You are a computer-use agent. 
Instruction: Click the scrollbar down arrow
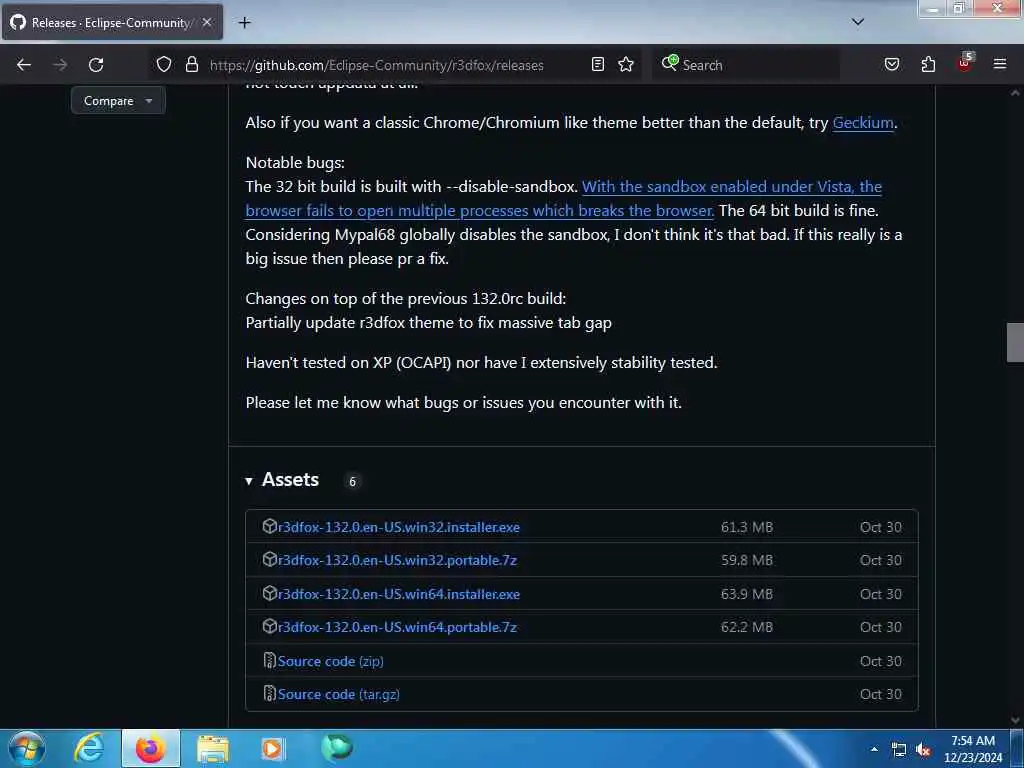click(x=1015, y=720)
